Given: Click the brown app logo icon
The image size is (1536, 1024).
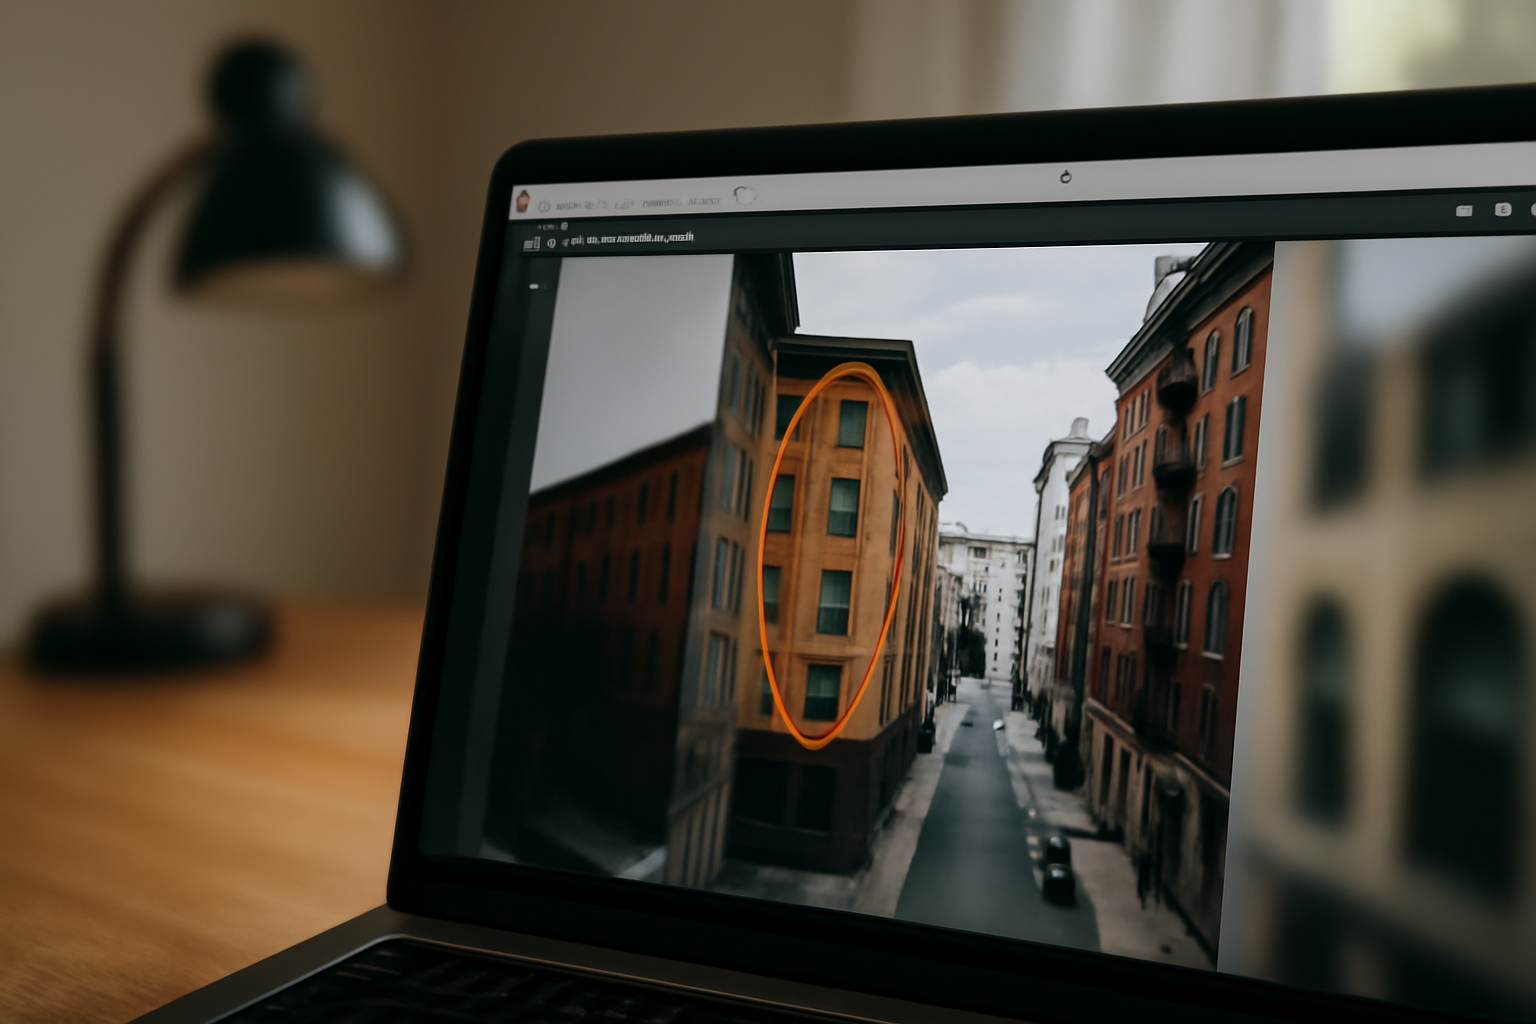Looking at the screenshot, I should [x=523, y=201].
